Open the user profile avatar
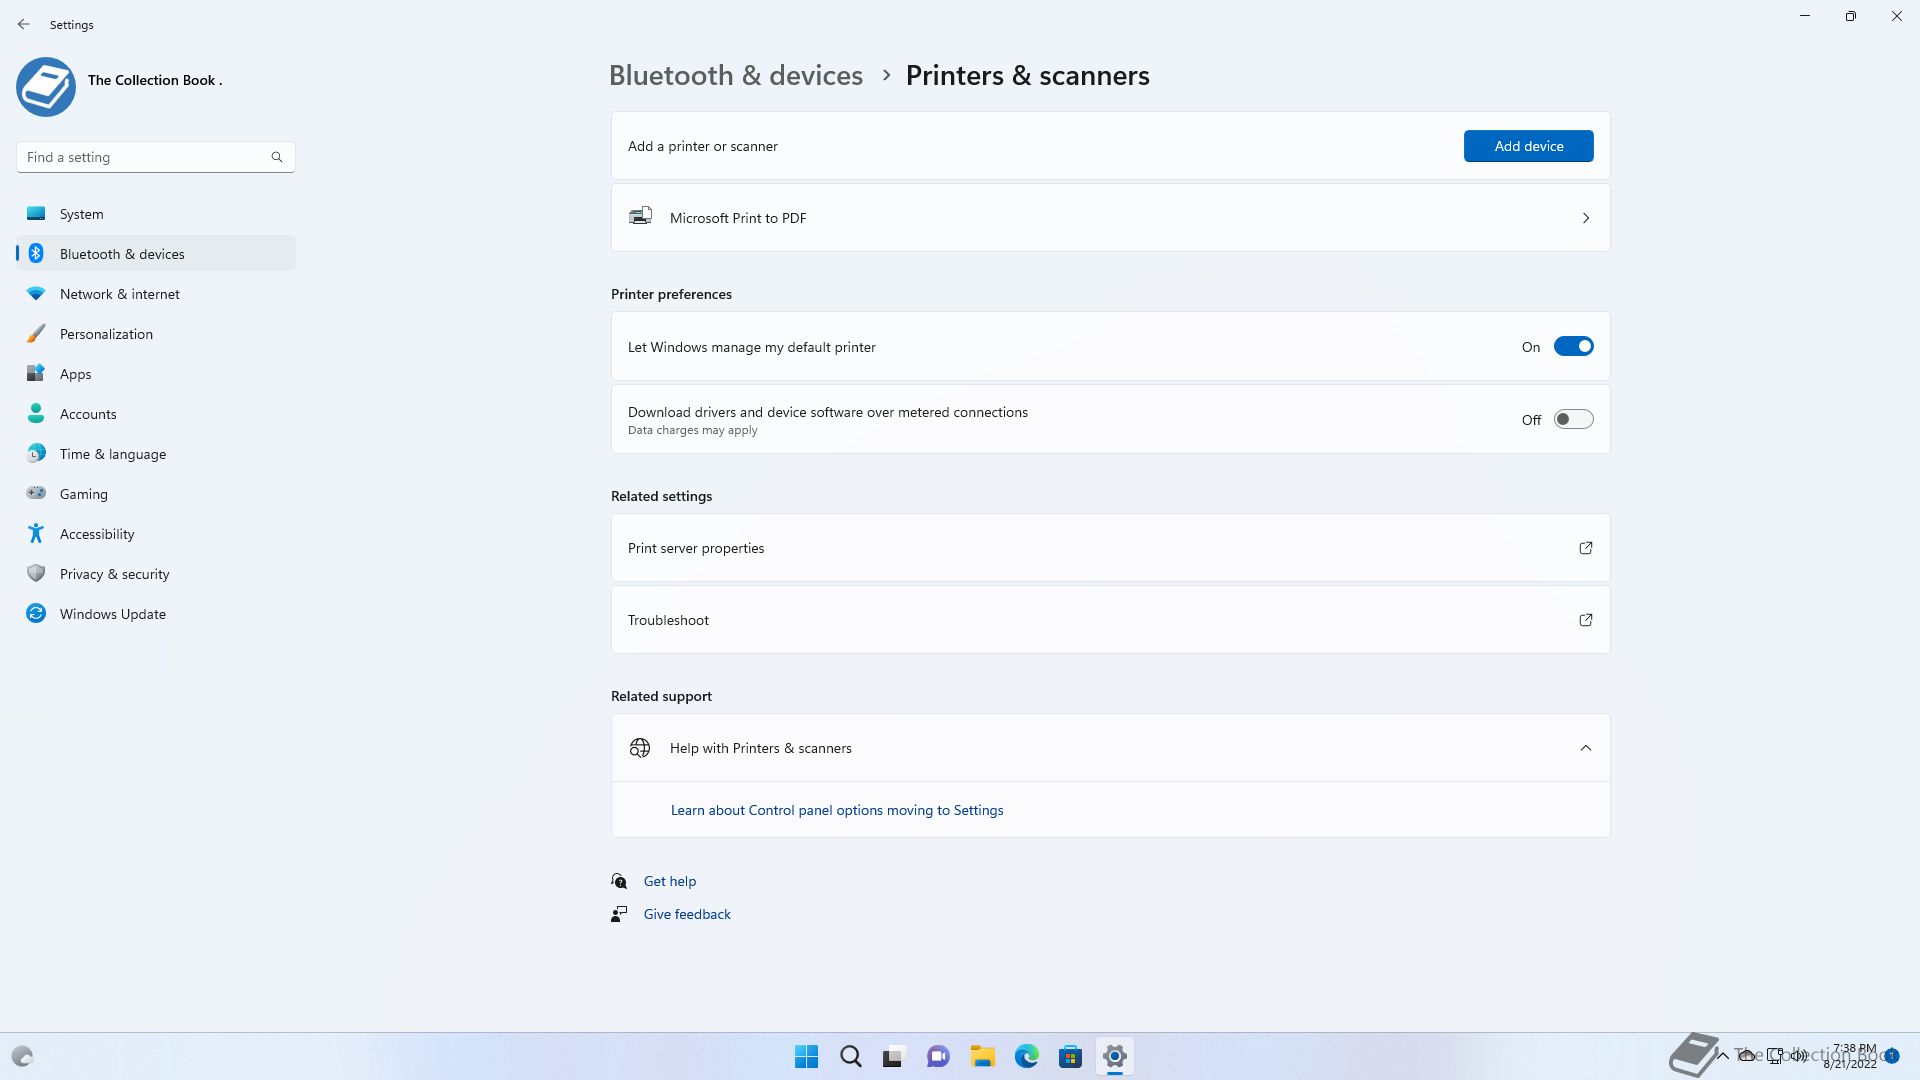Viewport: 1920px width, 1080px height. click(x=46, y=86)
